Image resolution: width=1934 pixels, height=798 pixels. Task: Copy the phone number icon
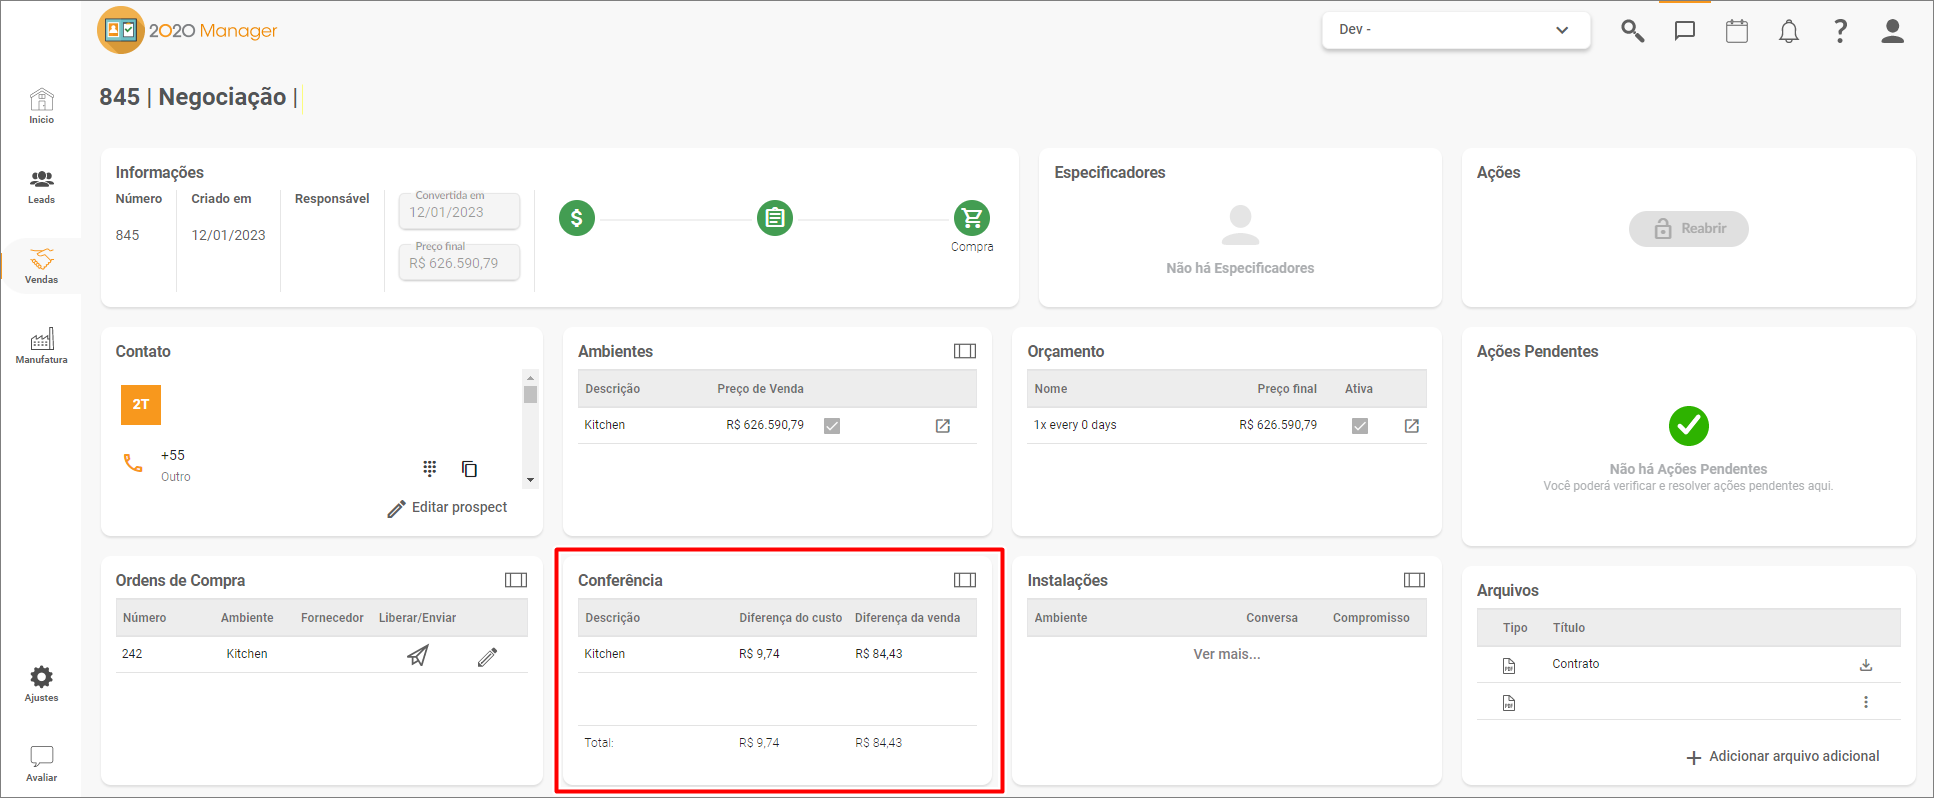[469, 468]
